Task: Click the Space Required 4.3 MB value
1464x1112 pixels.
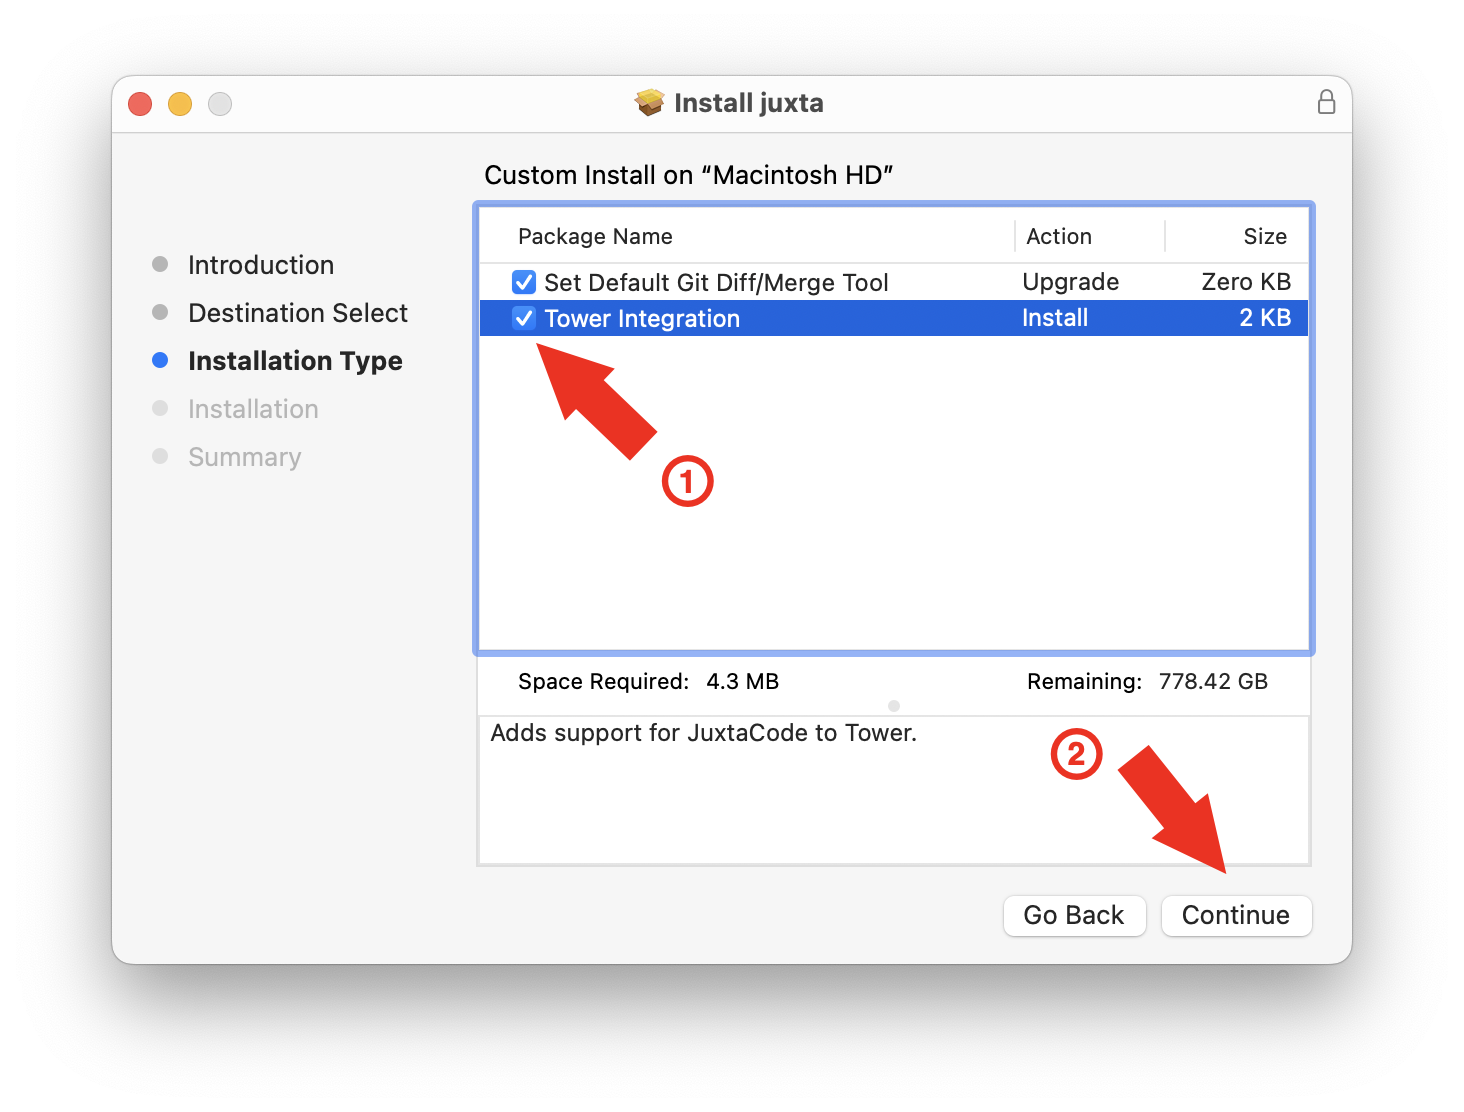Action: (x=743, y=681)
